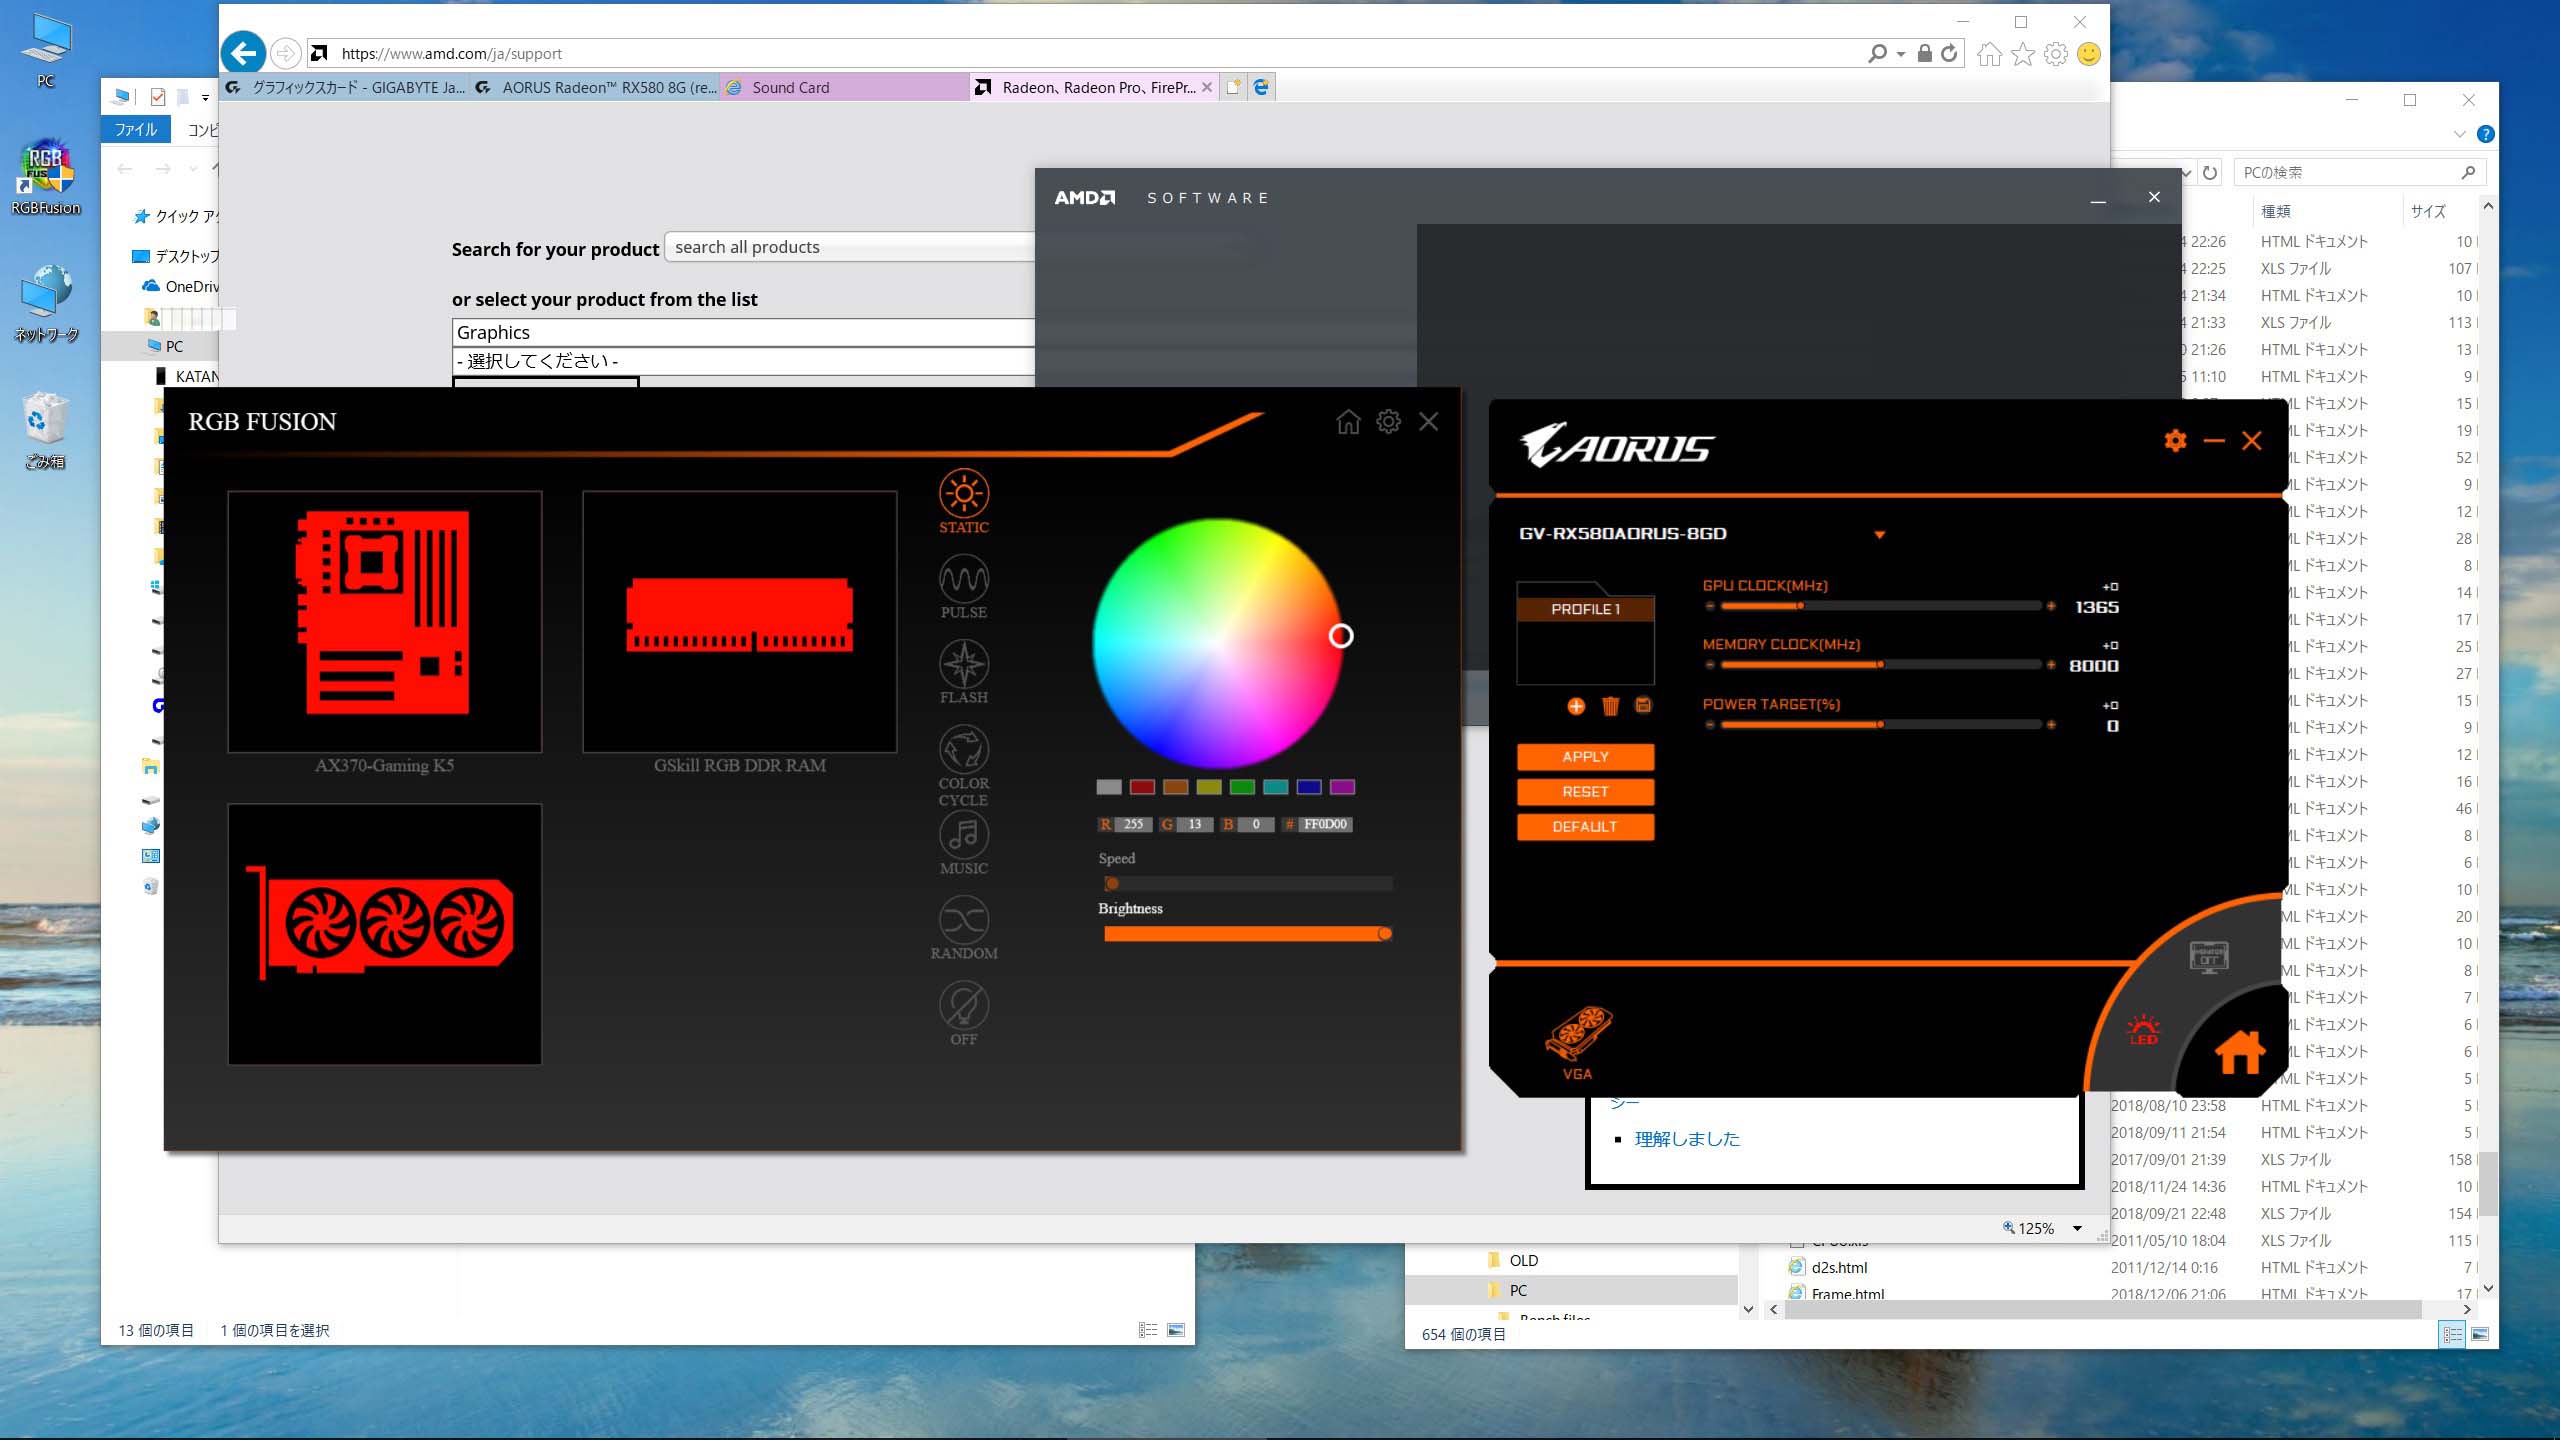Screen dimensions: 2560x1440
Task: Select the d2s.html file
Action: (x=1839, y=1268)
